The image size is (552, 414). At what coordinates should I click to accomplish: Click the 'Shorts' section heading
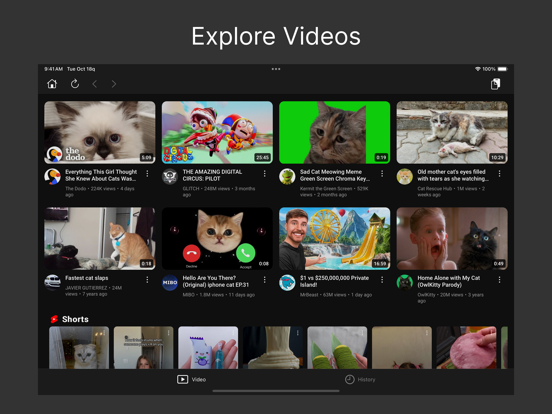(75, 319)
